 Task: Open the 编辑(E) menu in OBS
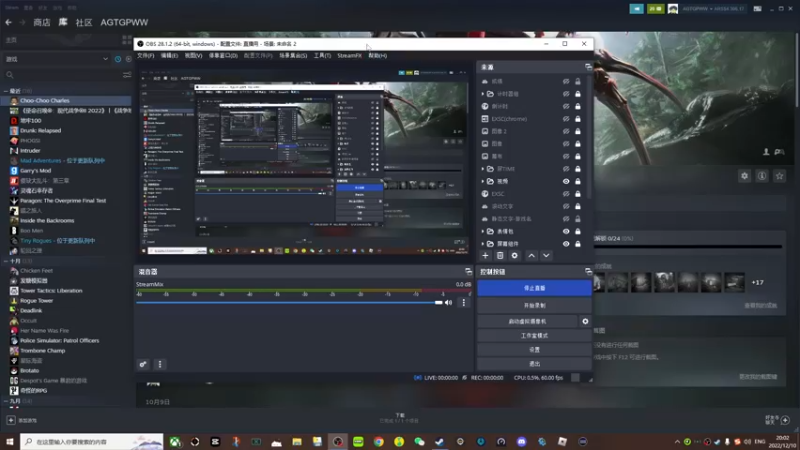(169, 56)
